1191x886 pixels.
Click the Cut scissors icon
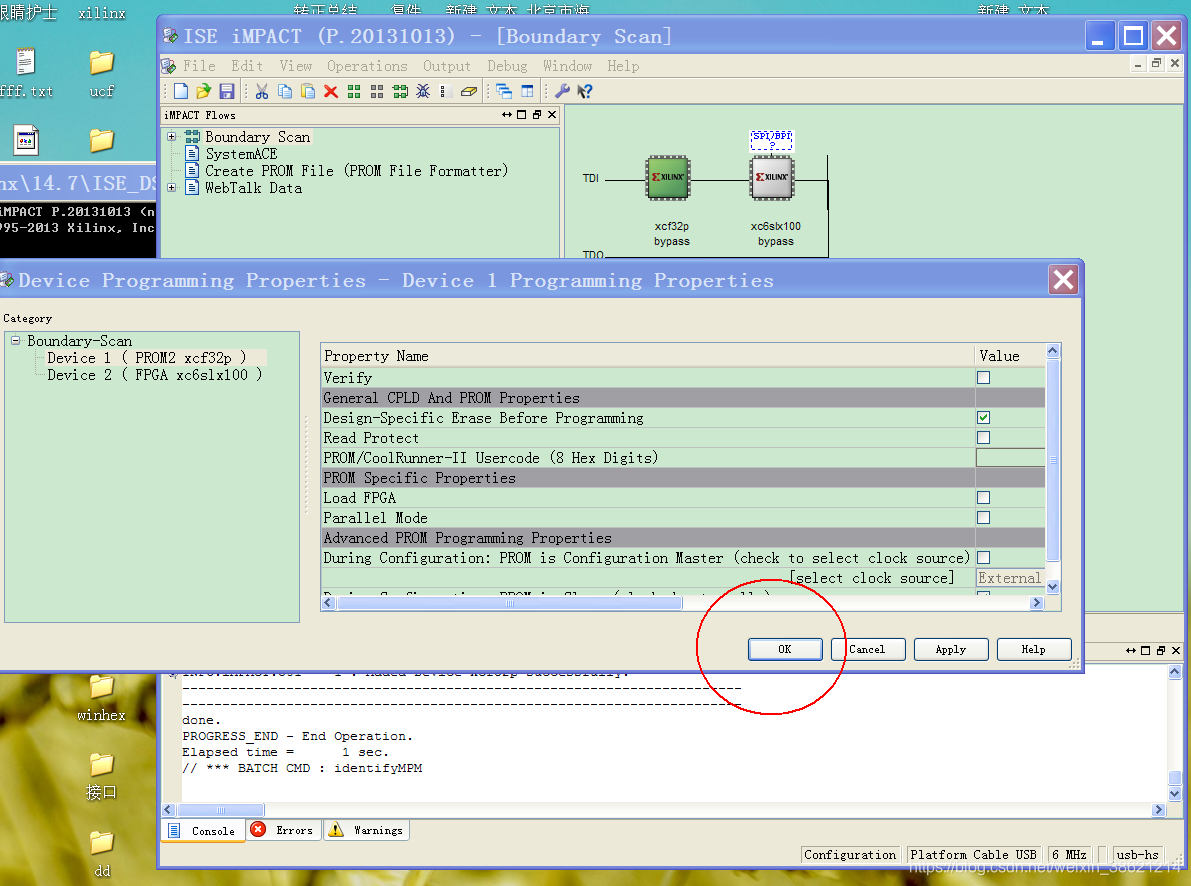click(262, 91)
